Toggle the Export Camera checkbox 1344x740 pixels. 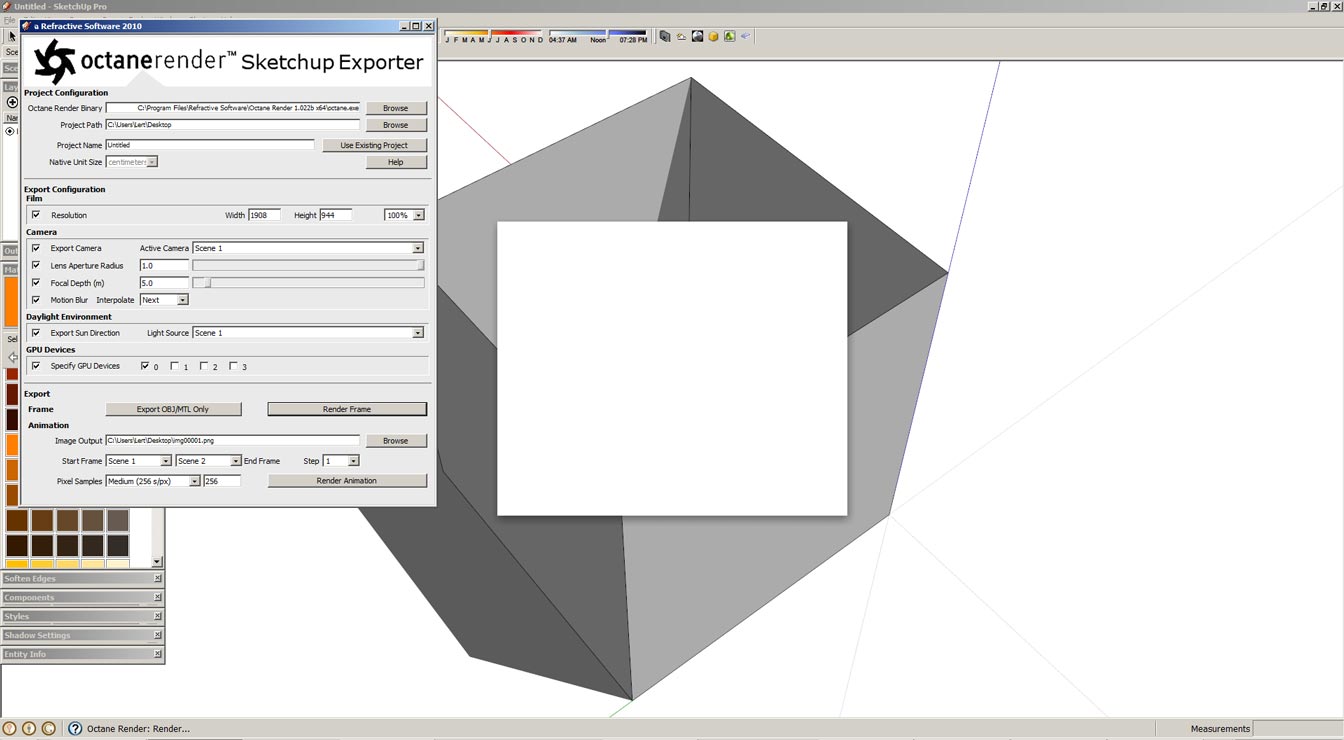[x=36, y=248]
